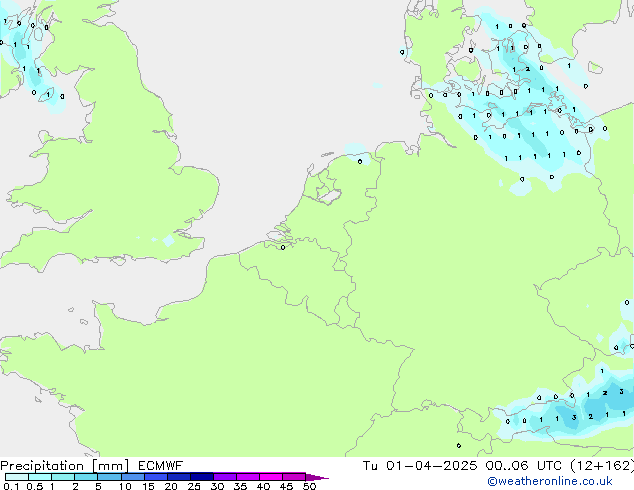Click the legend arrow tip beyond 50 mm
Viewport: 634px width, 490px height.
[x=317, y=477]
